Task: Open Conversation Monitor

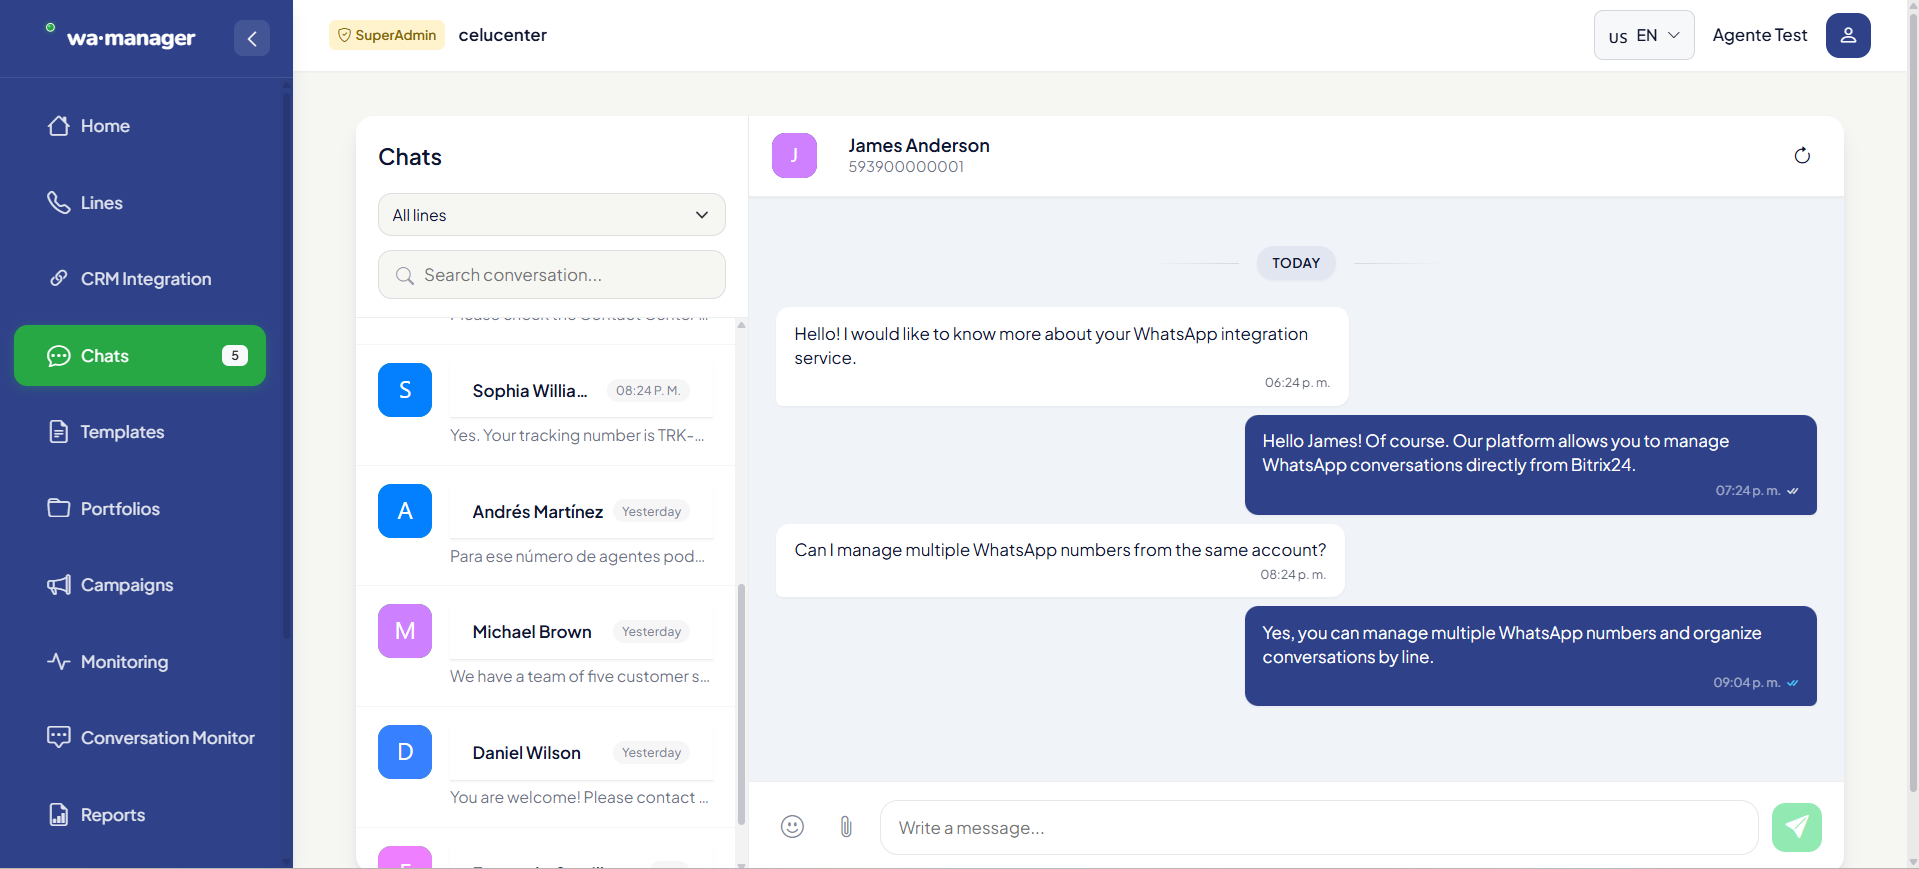Action: [140, 738]
